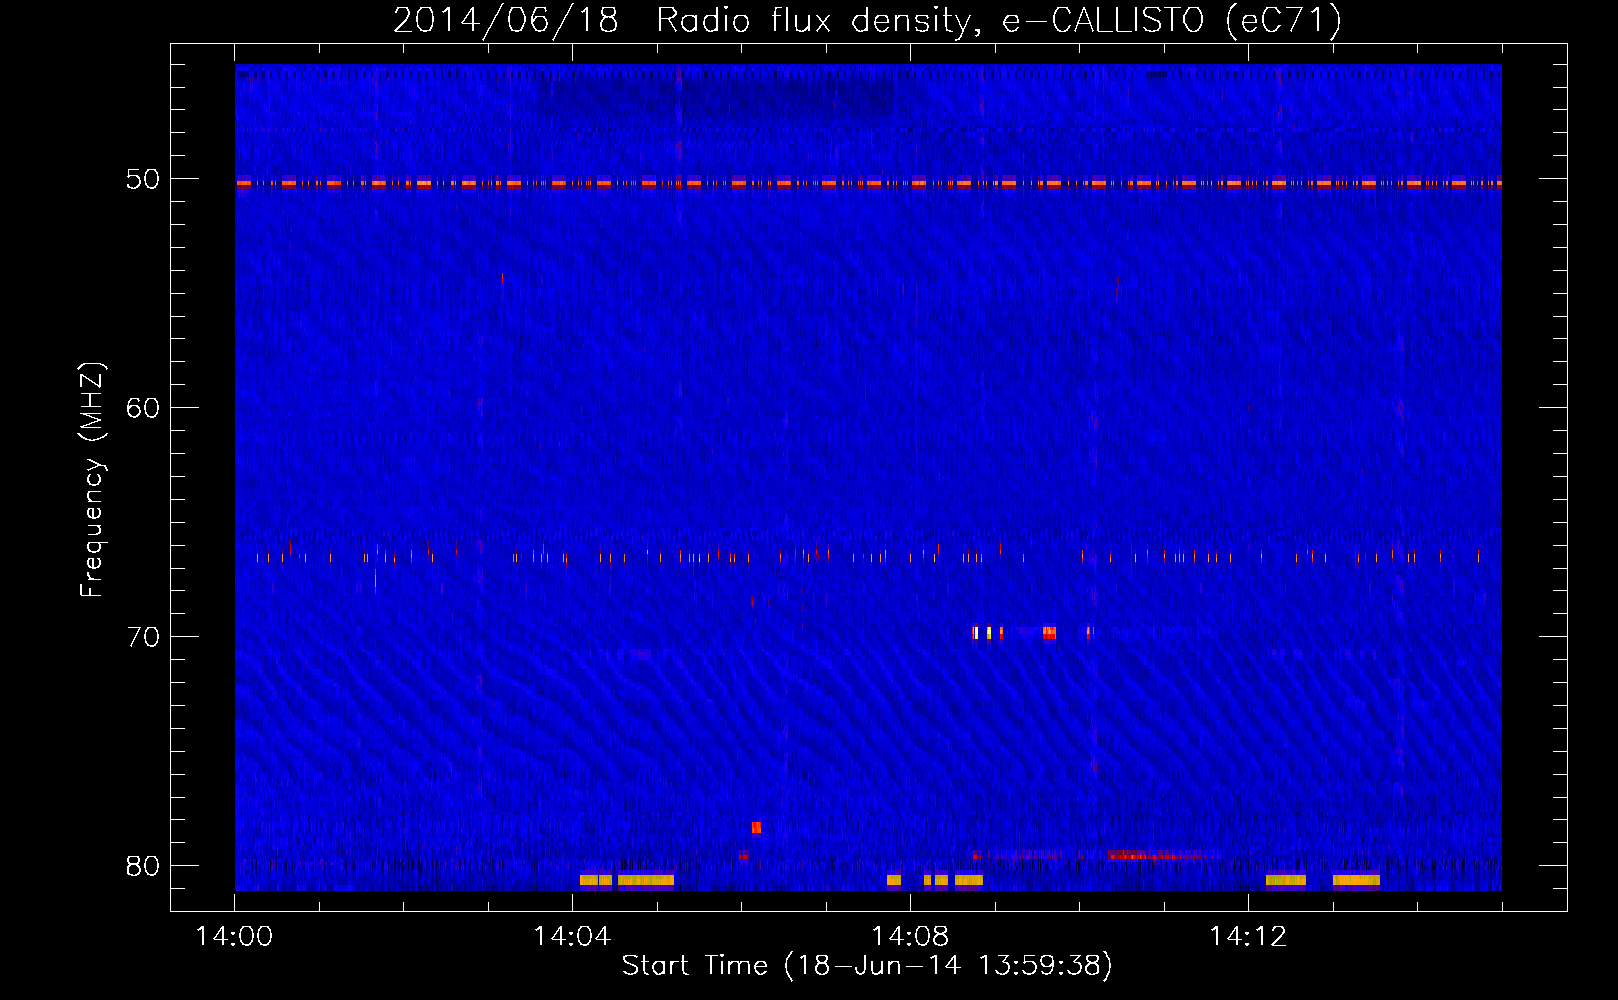Viewport: 1618px width, 1000px height.
Task: Click the 14:04 time axis label
Action: click(572, 937)
